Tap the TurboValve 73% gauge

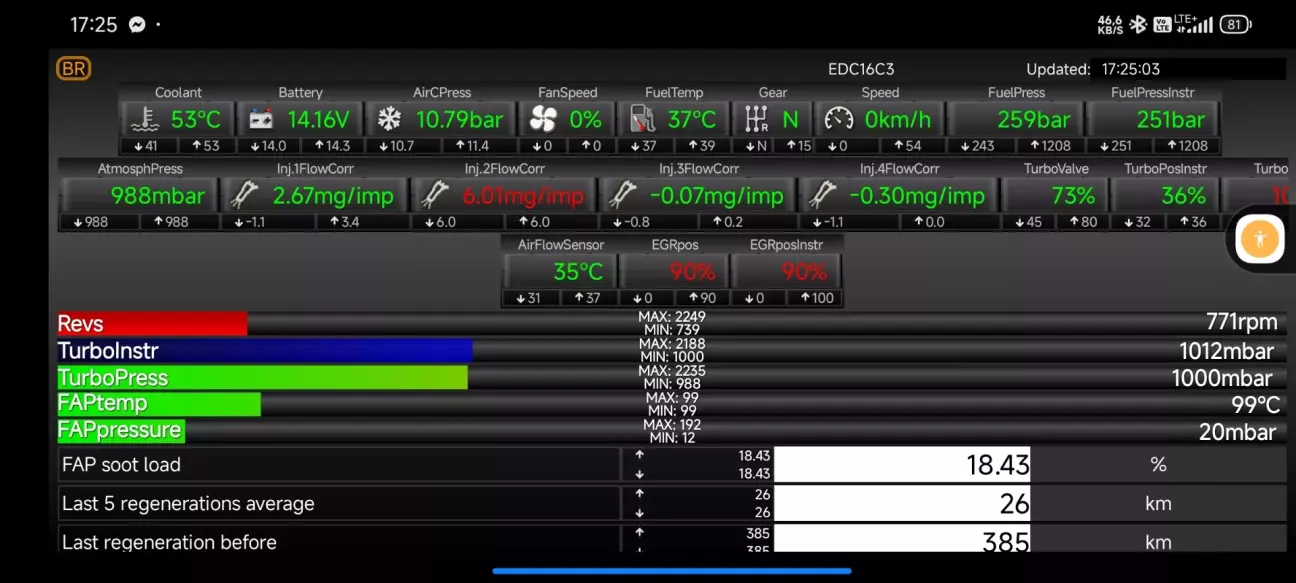coord(1056,195)
